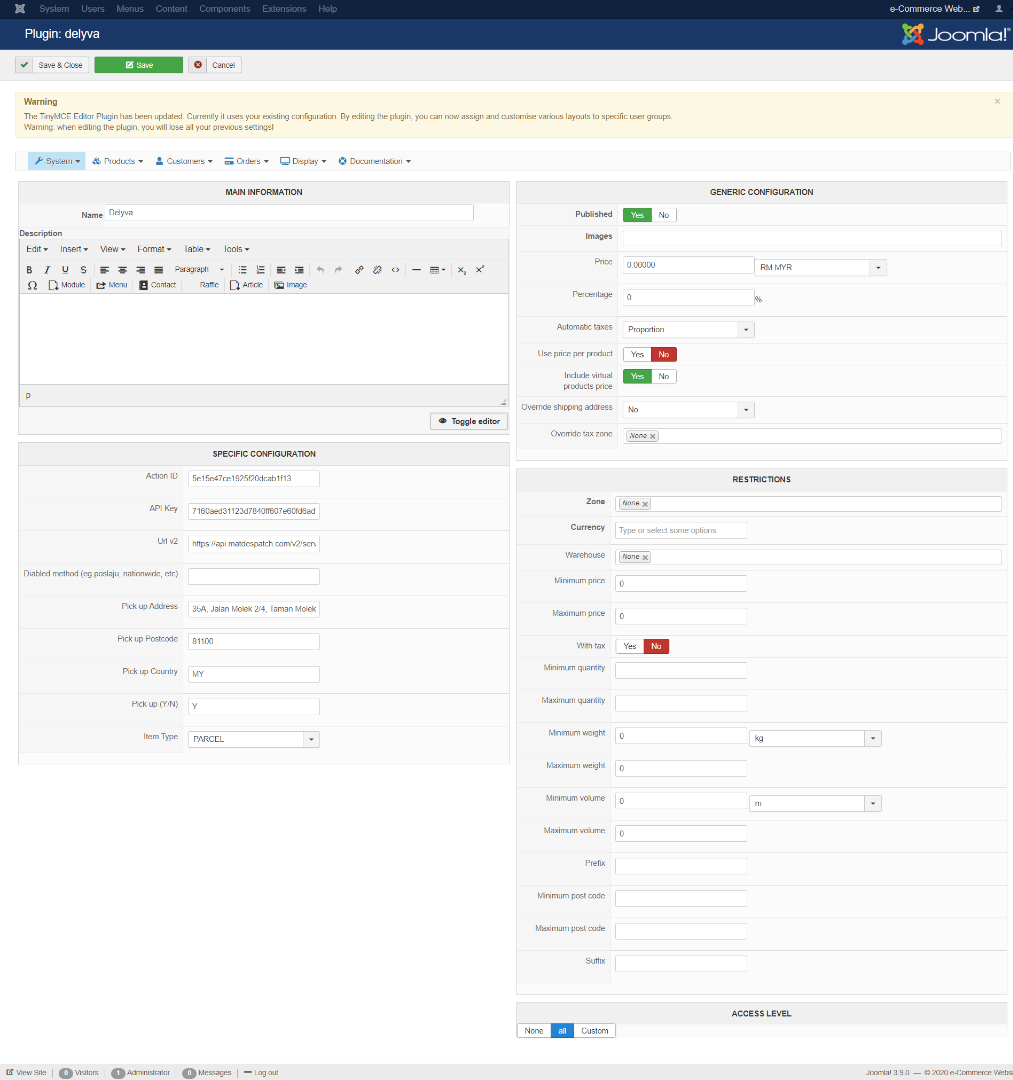The image size is (1013, 1080).
Task: Open the editor Format menu
Action: coord(154,249)
